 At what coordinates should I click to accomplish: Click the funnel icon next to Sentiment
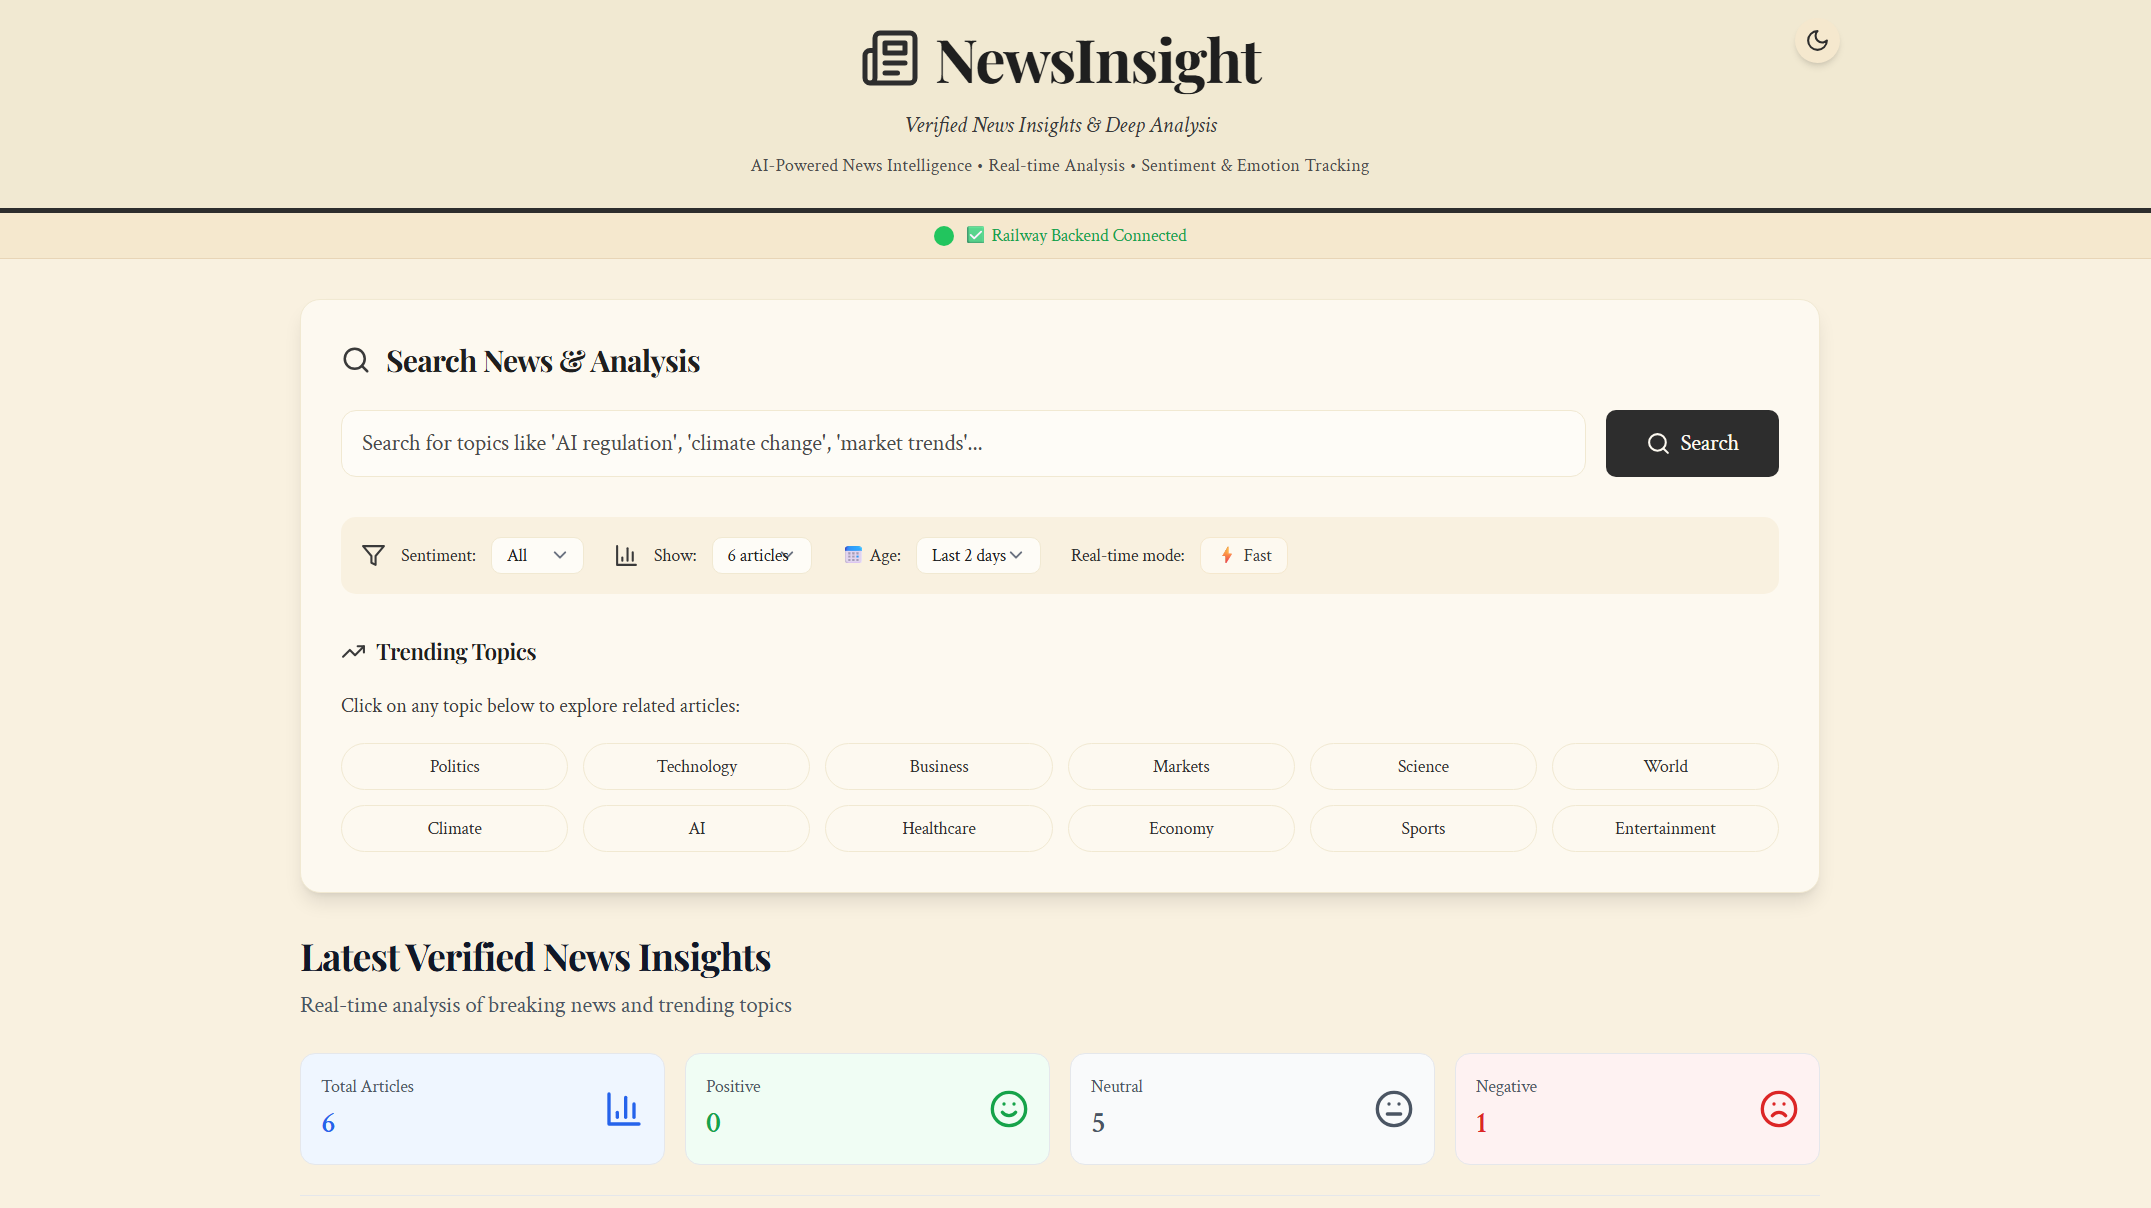coord(372,555)
